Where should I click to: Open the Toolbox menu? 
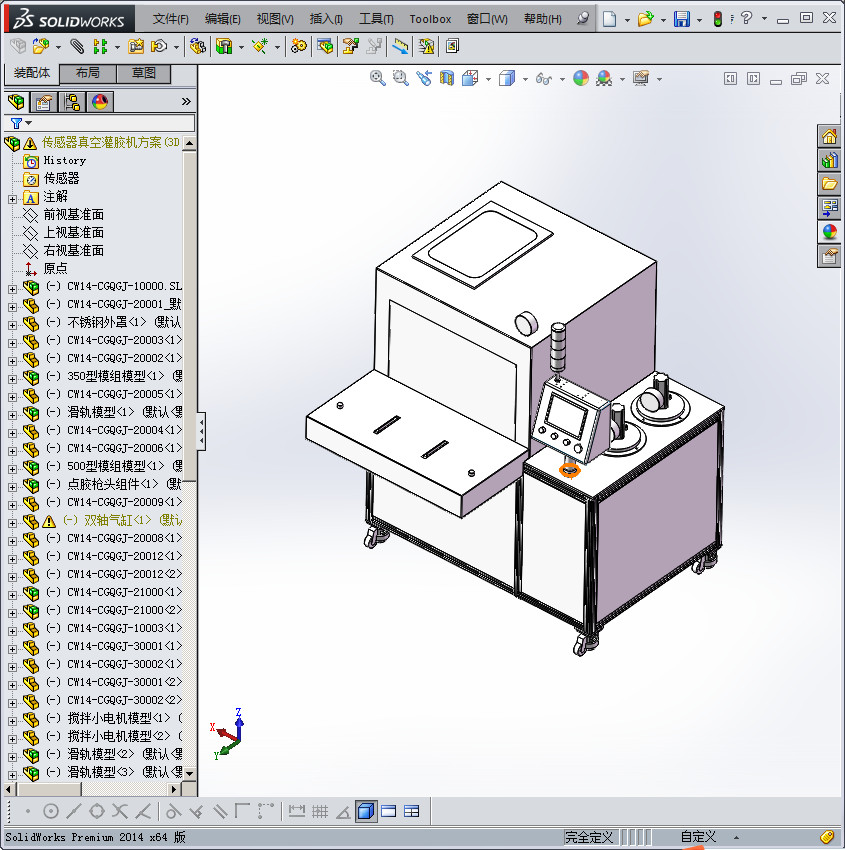(x=430, y=19)
